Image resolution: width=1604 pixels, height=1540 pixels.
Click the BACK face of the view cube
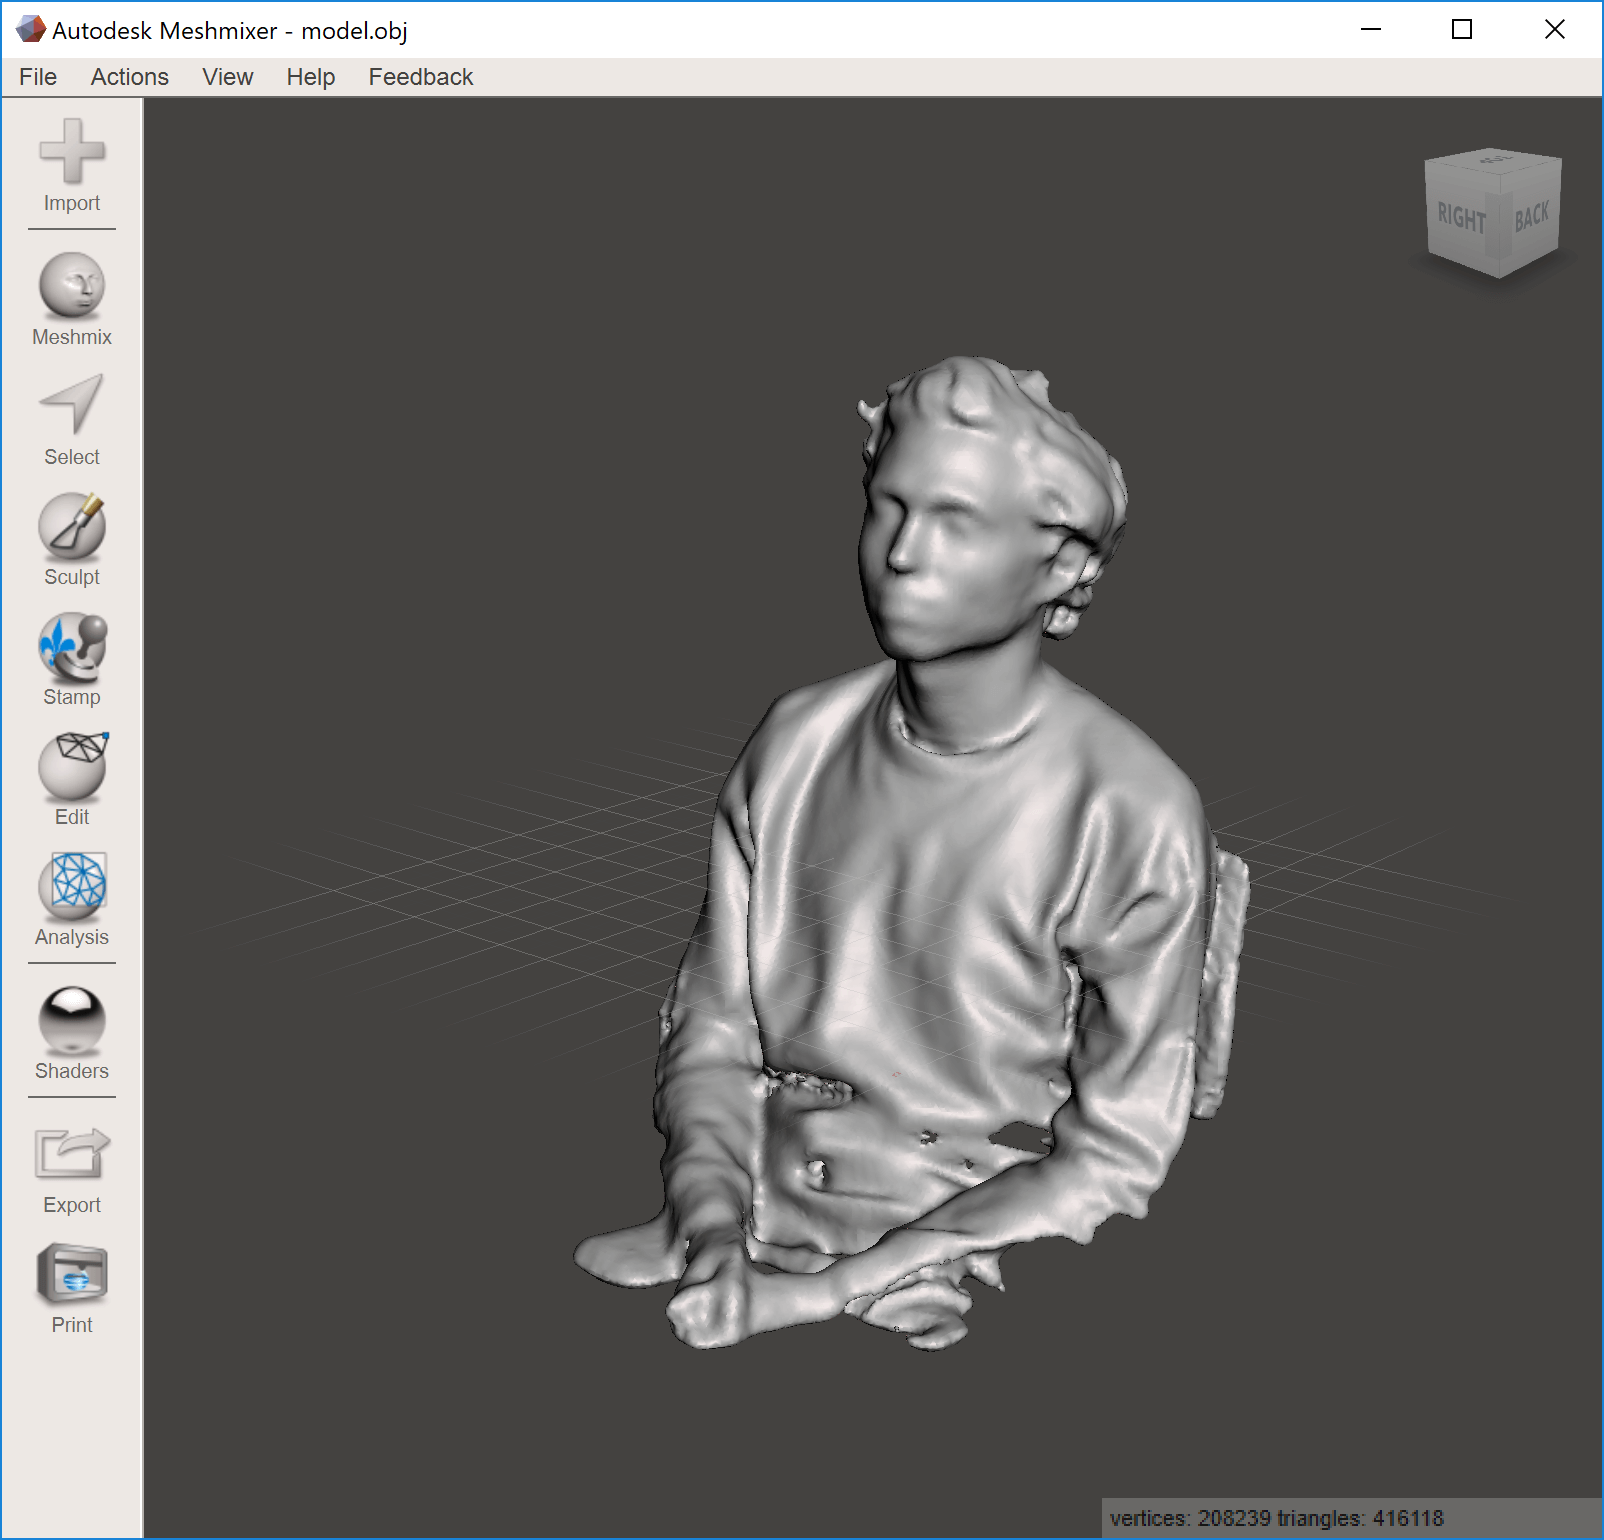click(x=1531, y=216)
